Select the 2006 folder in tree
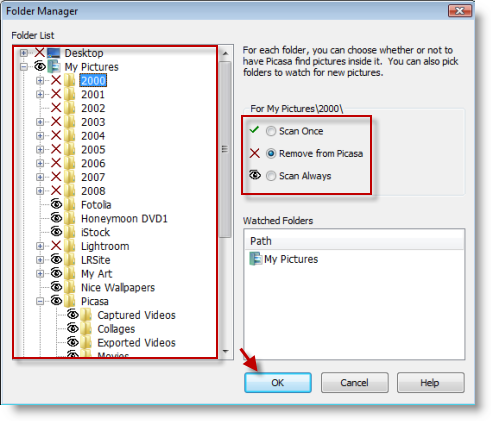The image size is (491, 421). pyautogui.click(x=93, y=163)
